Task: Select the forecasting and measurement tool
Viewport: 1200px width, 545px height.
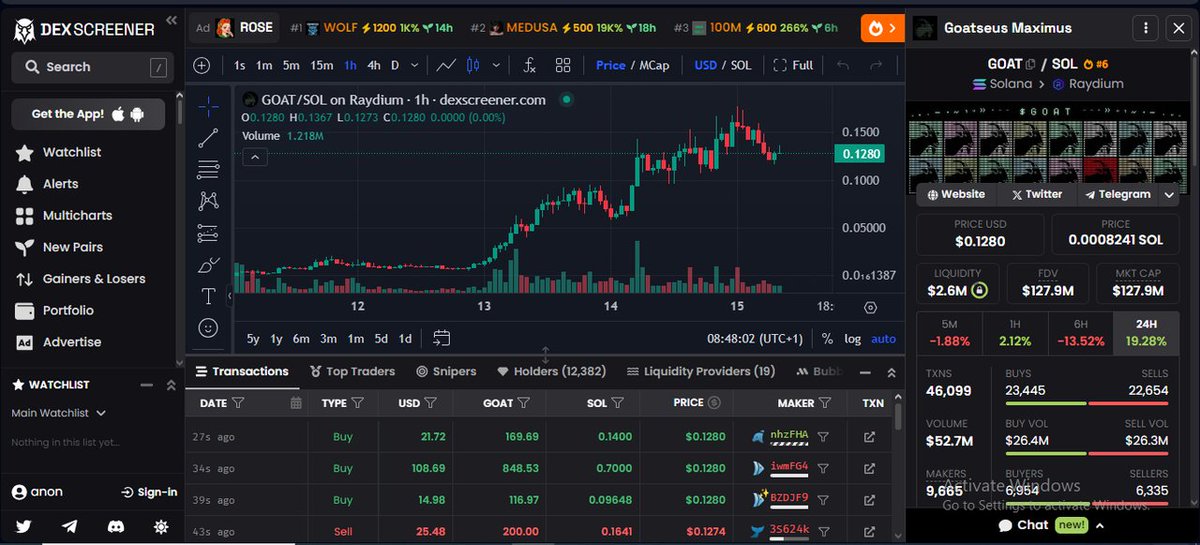Action: coord(208,233)
